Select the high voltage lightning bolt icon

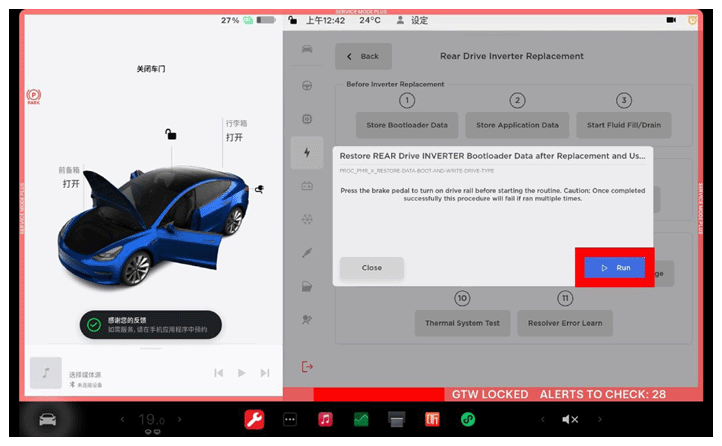tap(307, 153)
